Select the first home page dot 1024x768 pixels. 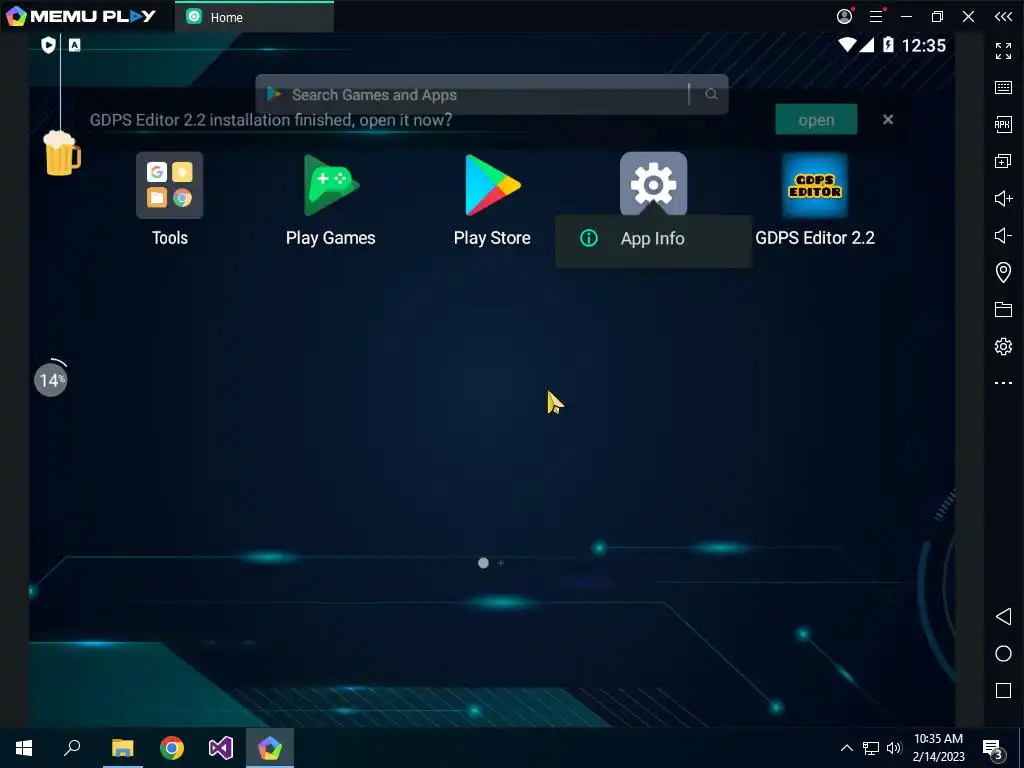pos(483,563)
